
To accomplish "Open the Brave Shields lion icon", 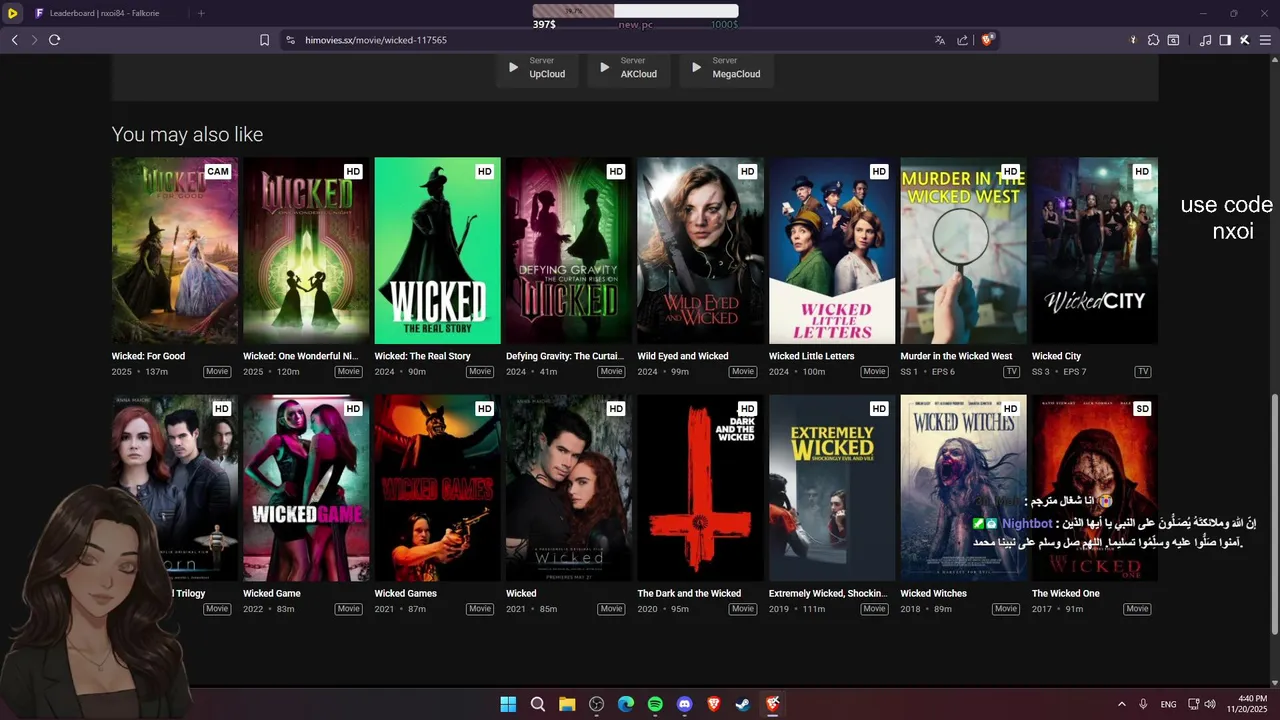I will [x=988, y=40].
